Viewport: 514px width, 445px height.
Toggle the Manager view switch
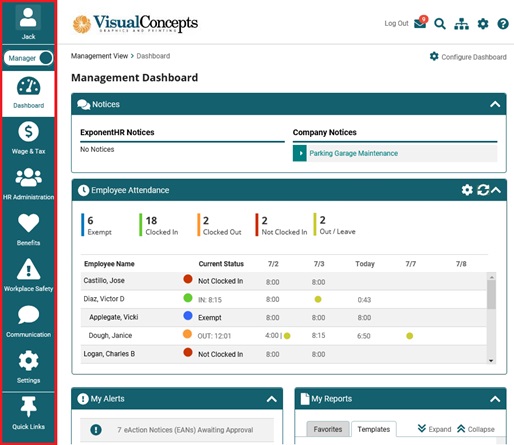[28, 58]
